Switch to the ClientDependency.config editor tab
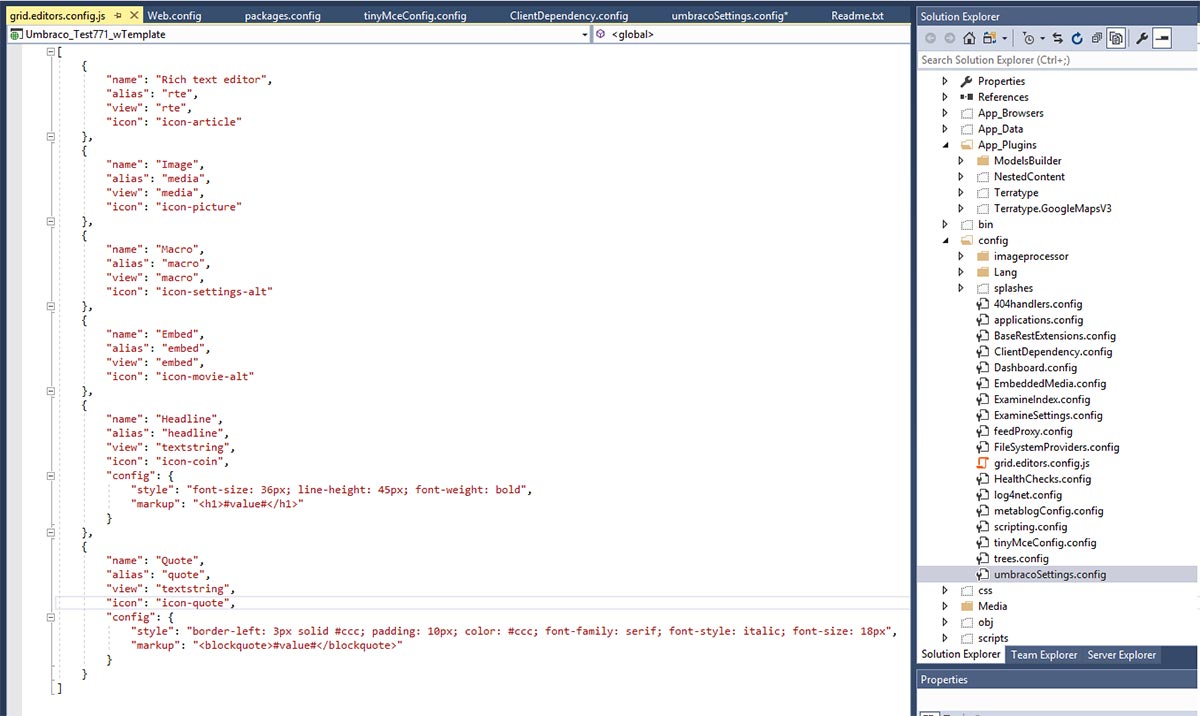The image size is (1200, 716). coord(569,16)
